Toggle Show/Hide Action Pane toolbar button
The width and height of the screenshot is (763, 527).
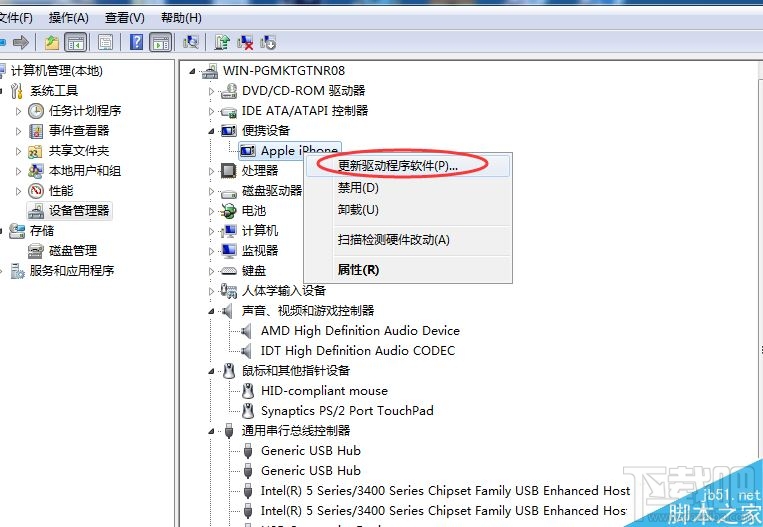pyautogui.click(x=161, y=43)
